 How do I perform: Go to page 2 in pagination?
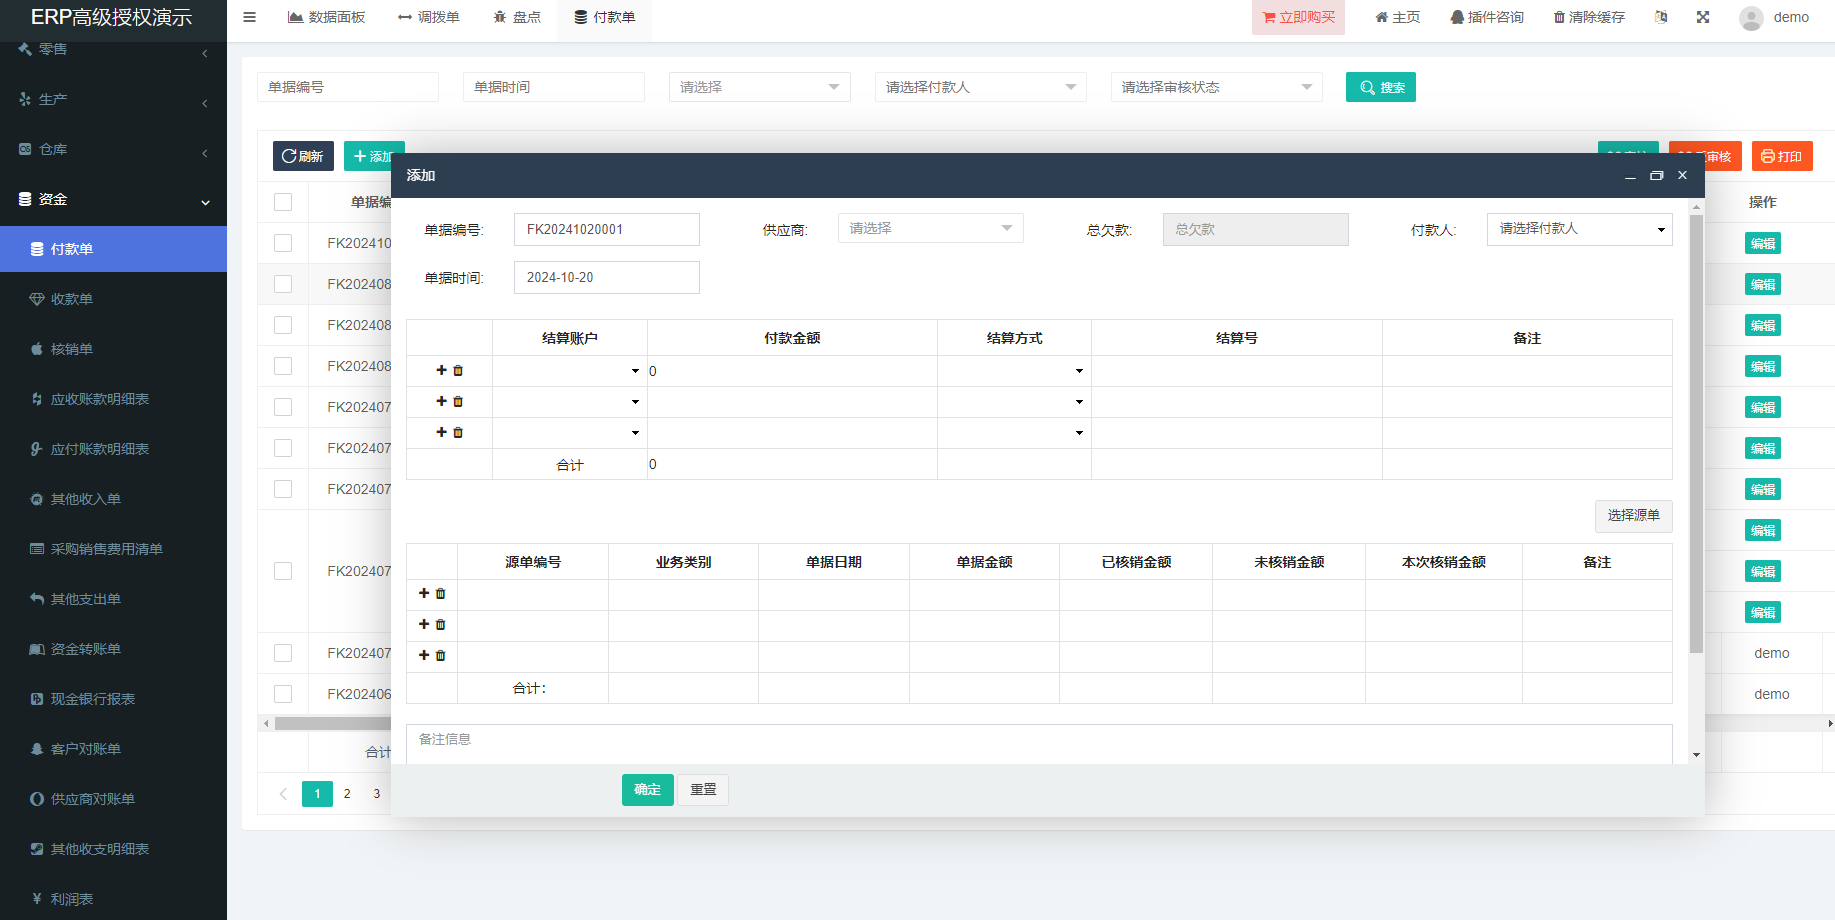(347, 793)
